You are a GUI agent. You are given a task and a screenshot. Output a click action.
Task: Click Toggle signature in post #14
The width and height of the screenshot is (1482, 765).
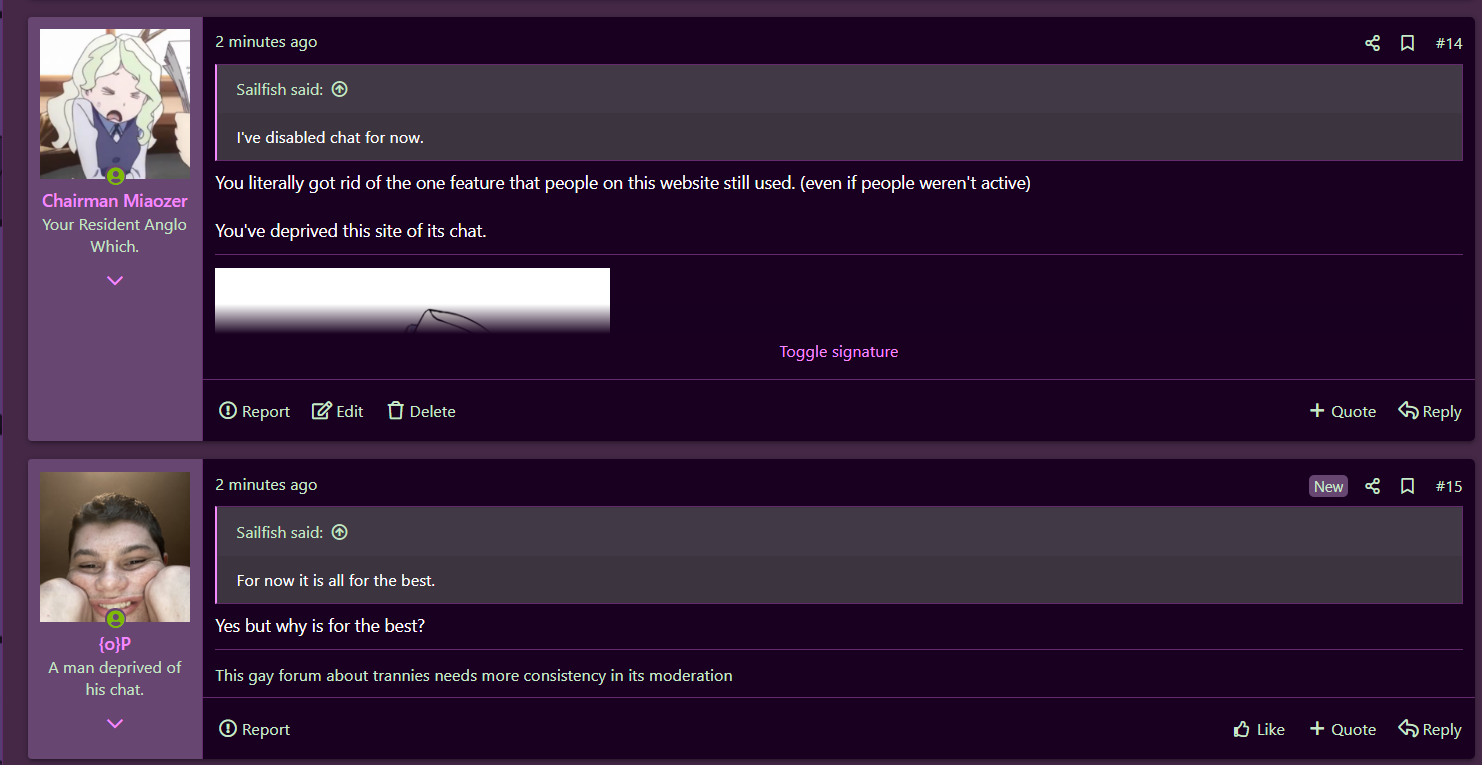click(838, 352)
